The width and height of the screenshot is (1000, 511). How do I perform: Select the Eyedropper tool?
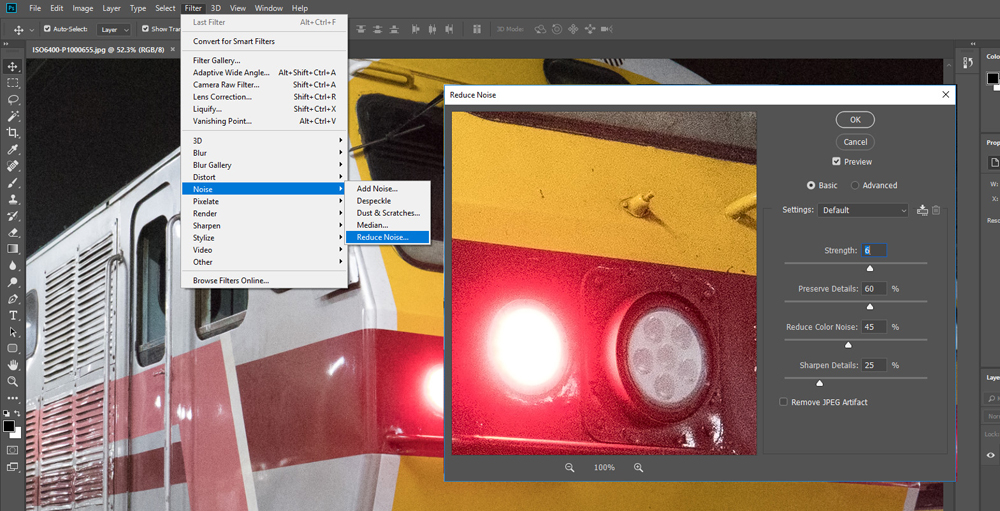pyautogui.click(x=12, y=149)
